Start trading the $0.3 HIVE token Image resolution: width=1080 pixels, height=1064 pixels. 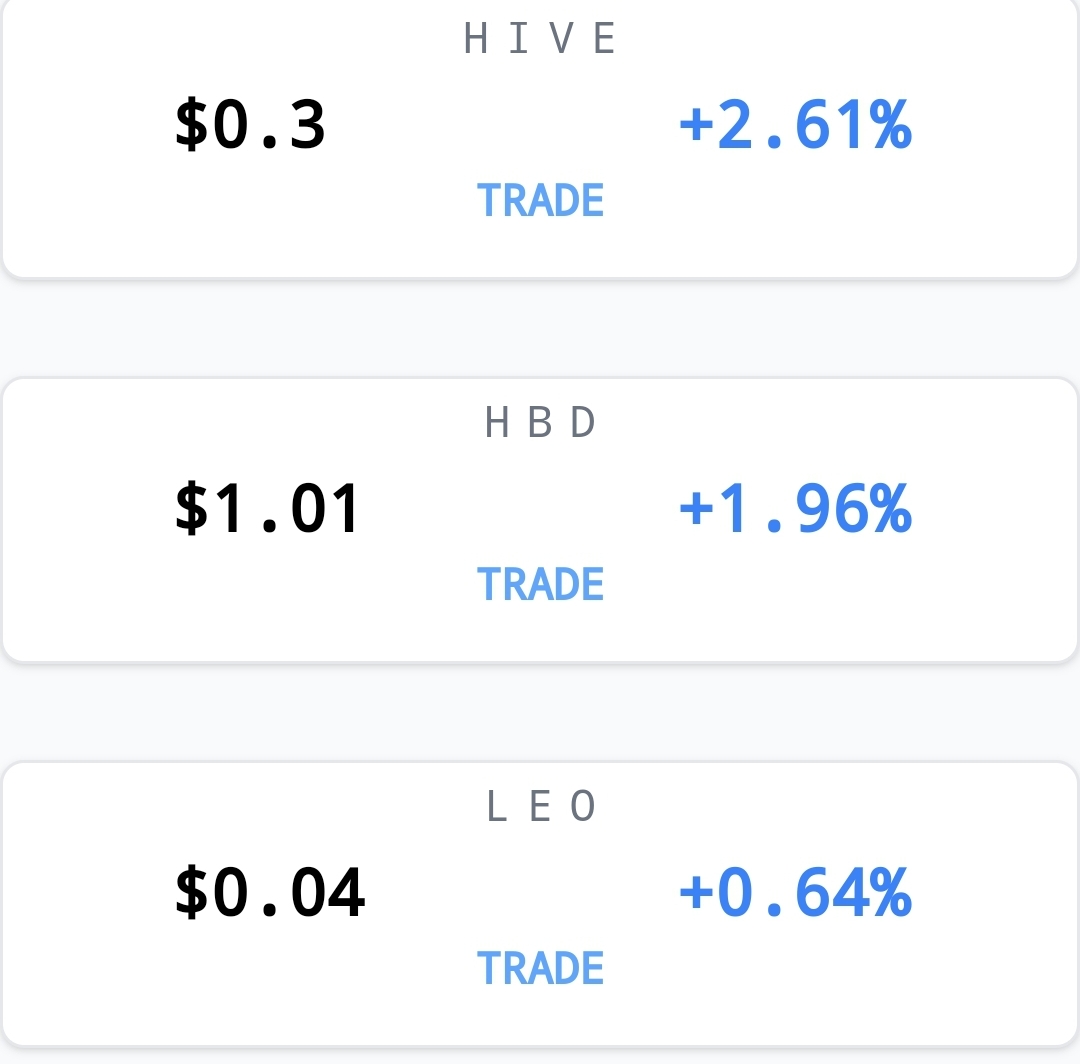[x=540, y=200]
